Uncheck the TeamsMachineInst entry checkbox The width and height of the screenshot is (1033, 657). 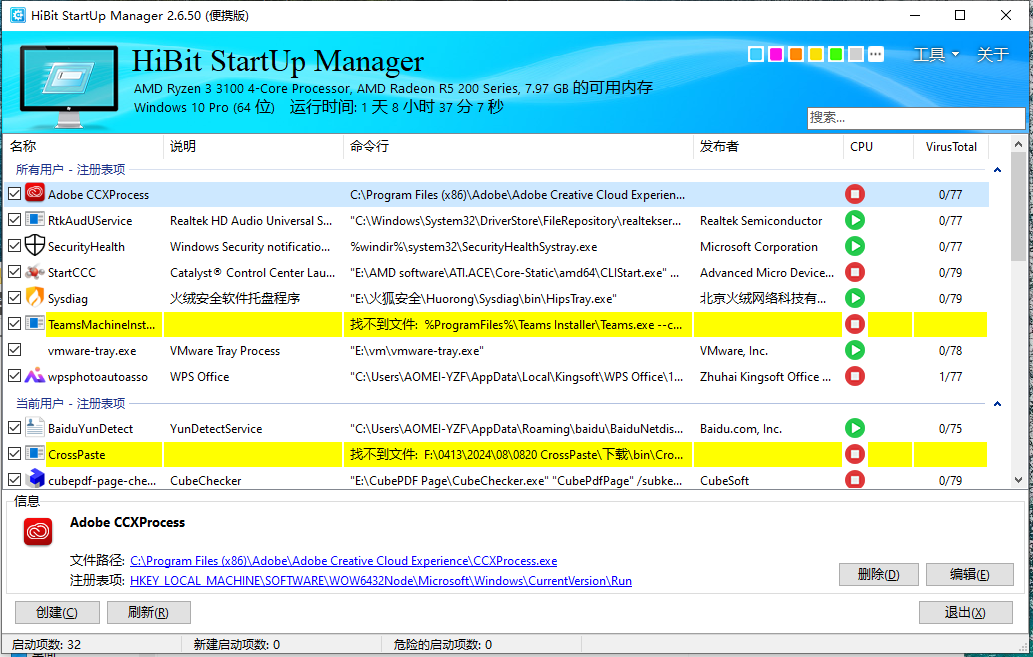tap(15, 324)
